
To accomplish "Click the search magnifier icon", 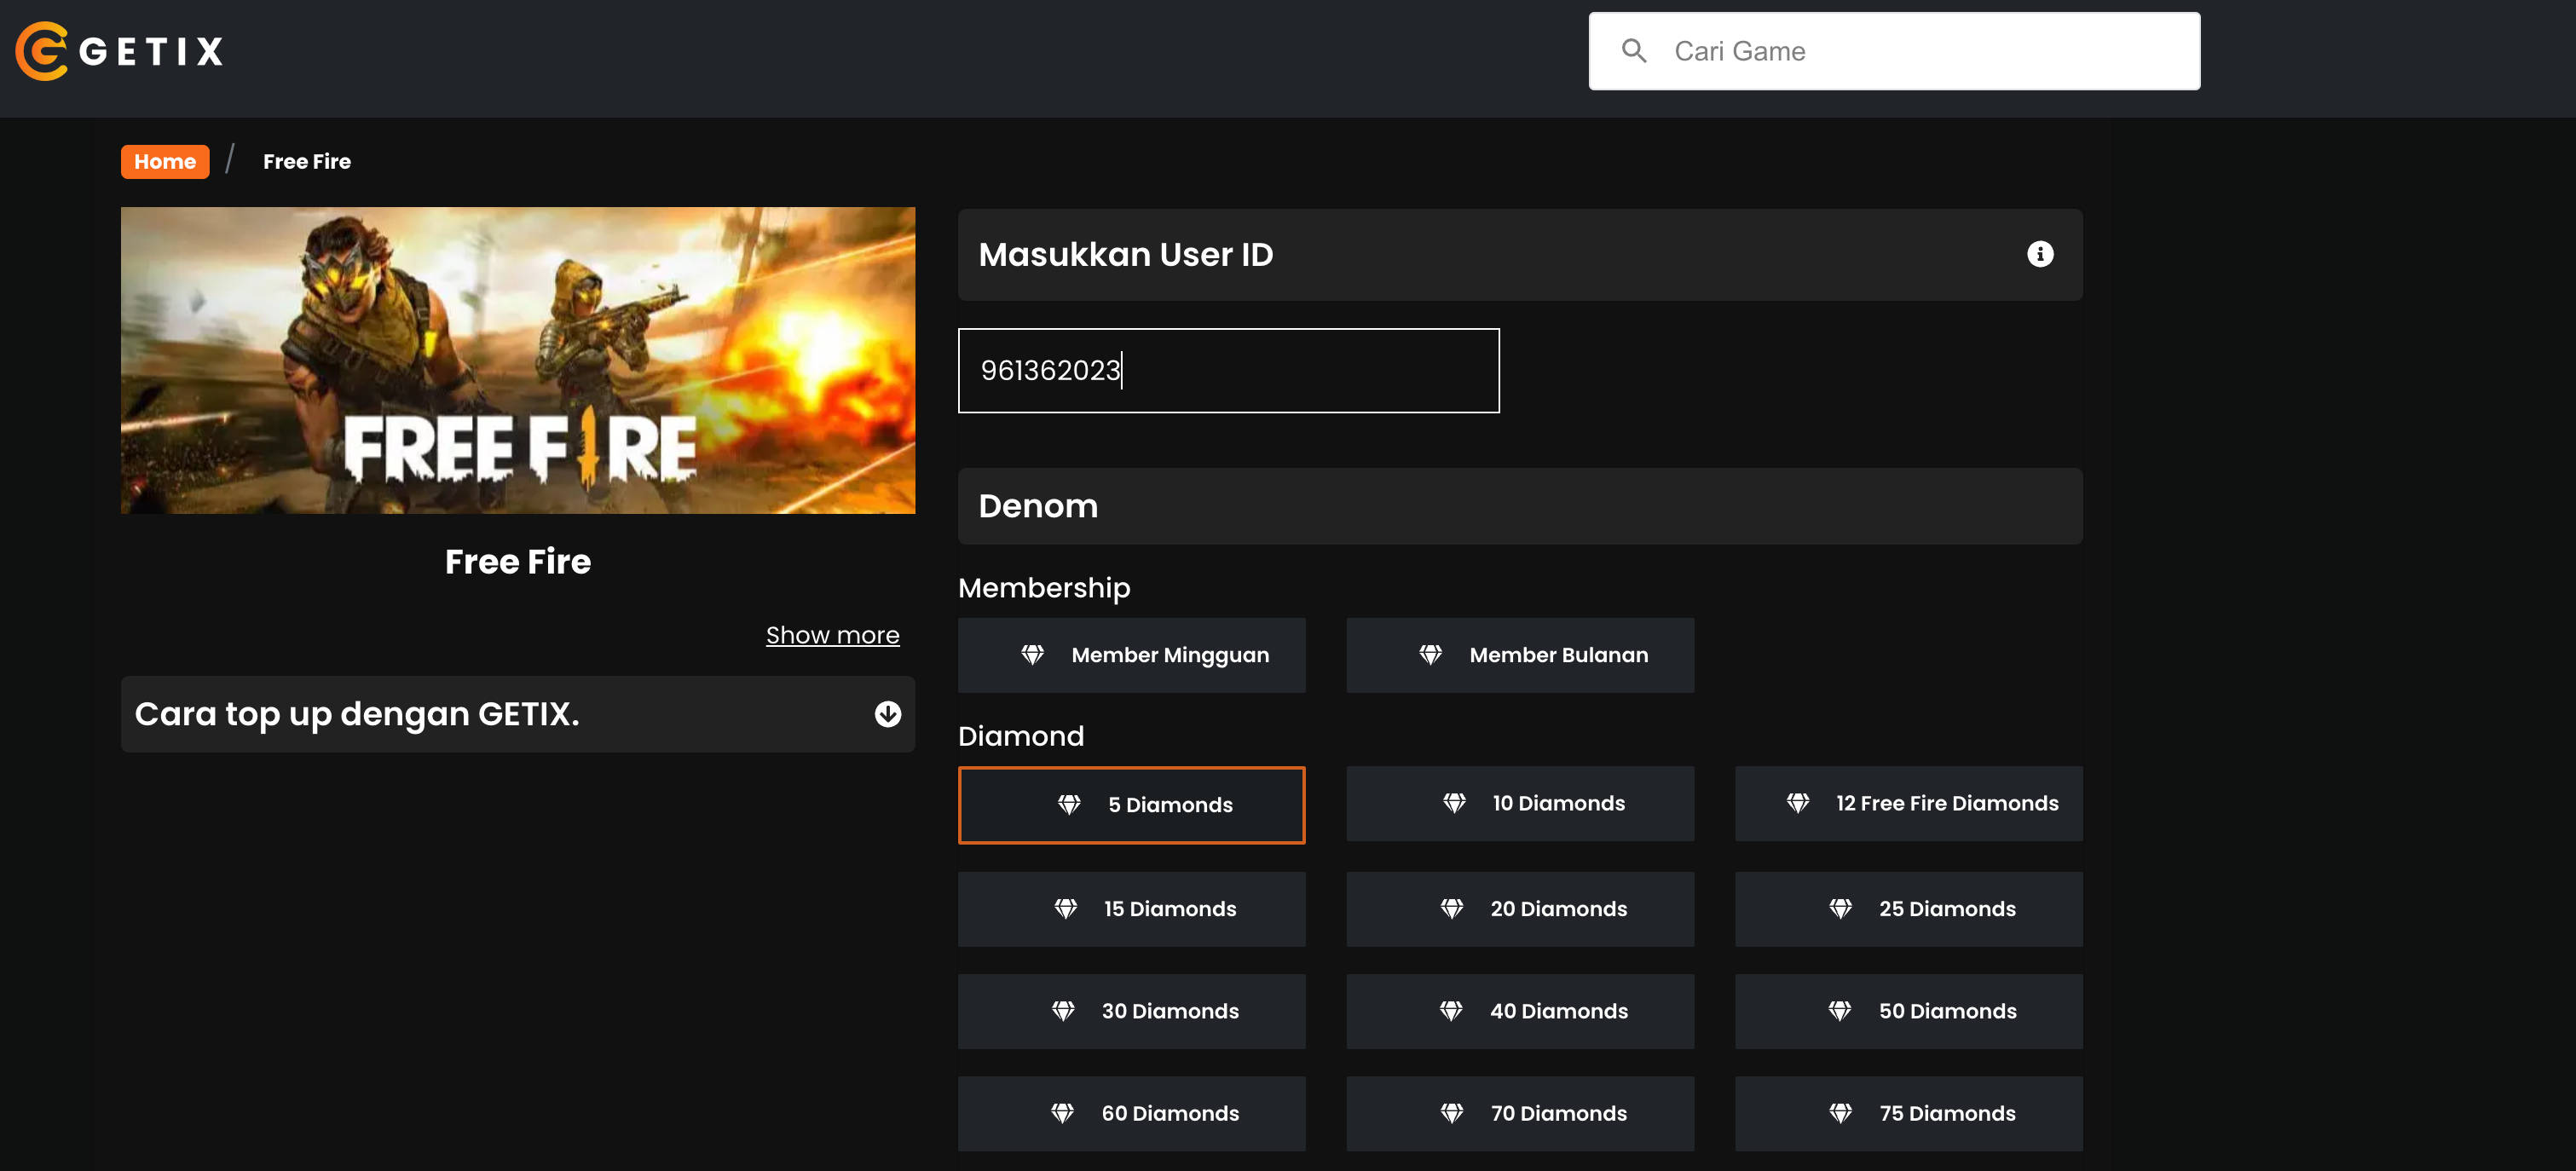I will tap(1634, 51).
